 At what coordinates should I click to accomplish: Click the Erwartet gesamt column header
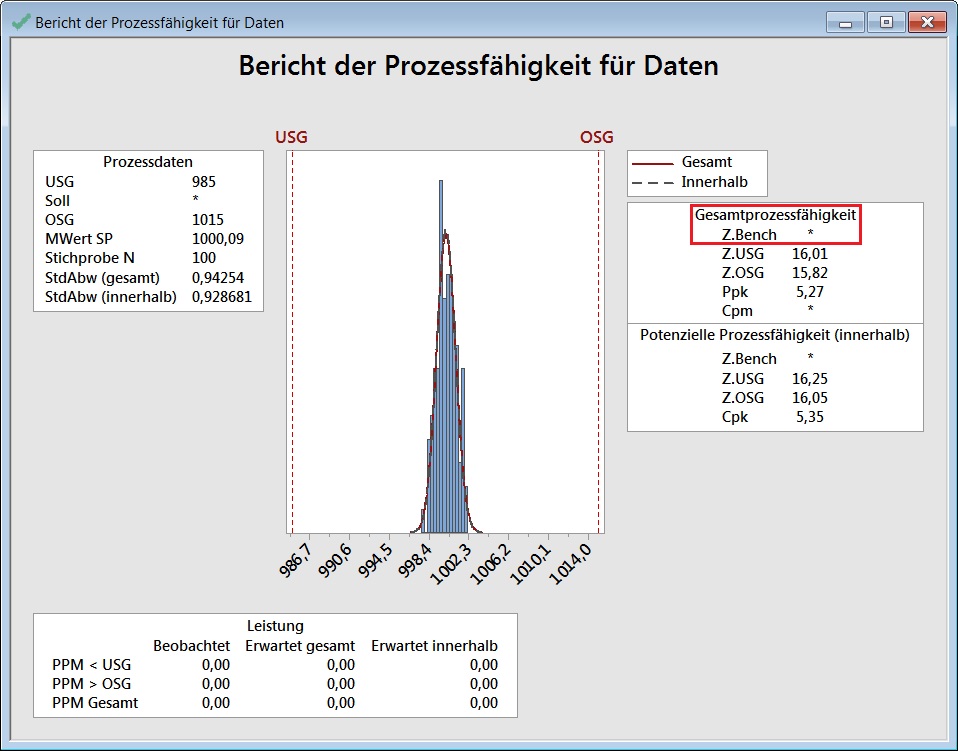pyautogui.click(x=300, y=646)
